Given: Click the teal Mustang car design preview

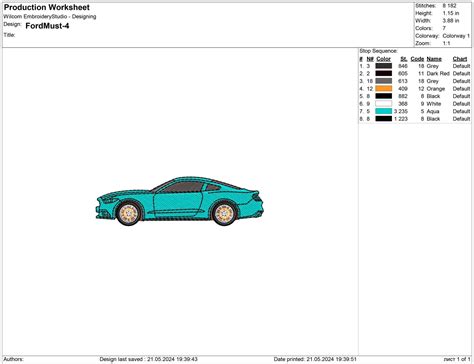Looking at the screenshot, I should coord(180,201).
